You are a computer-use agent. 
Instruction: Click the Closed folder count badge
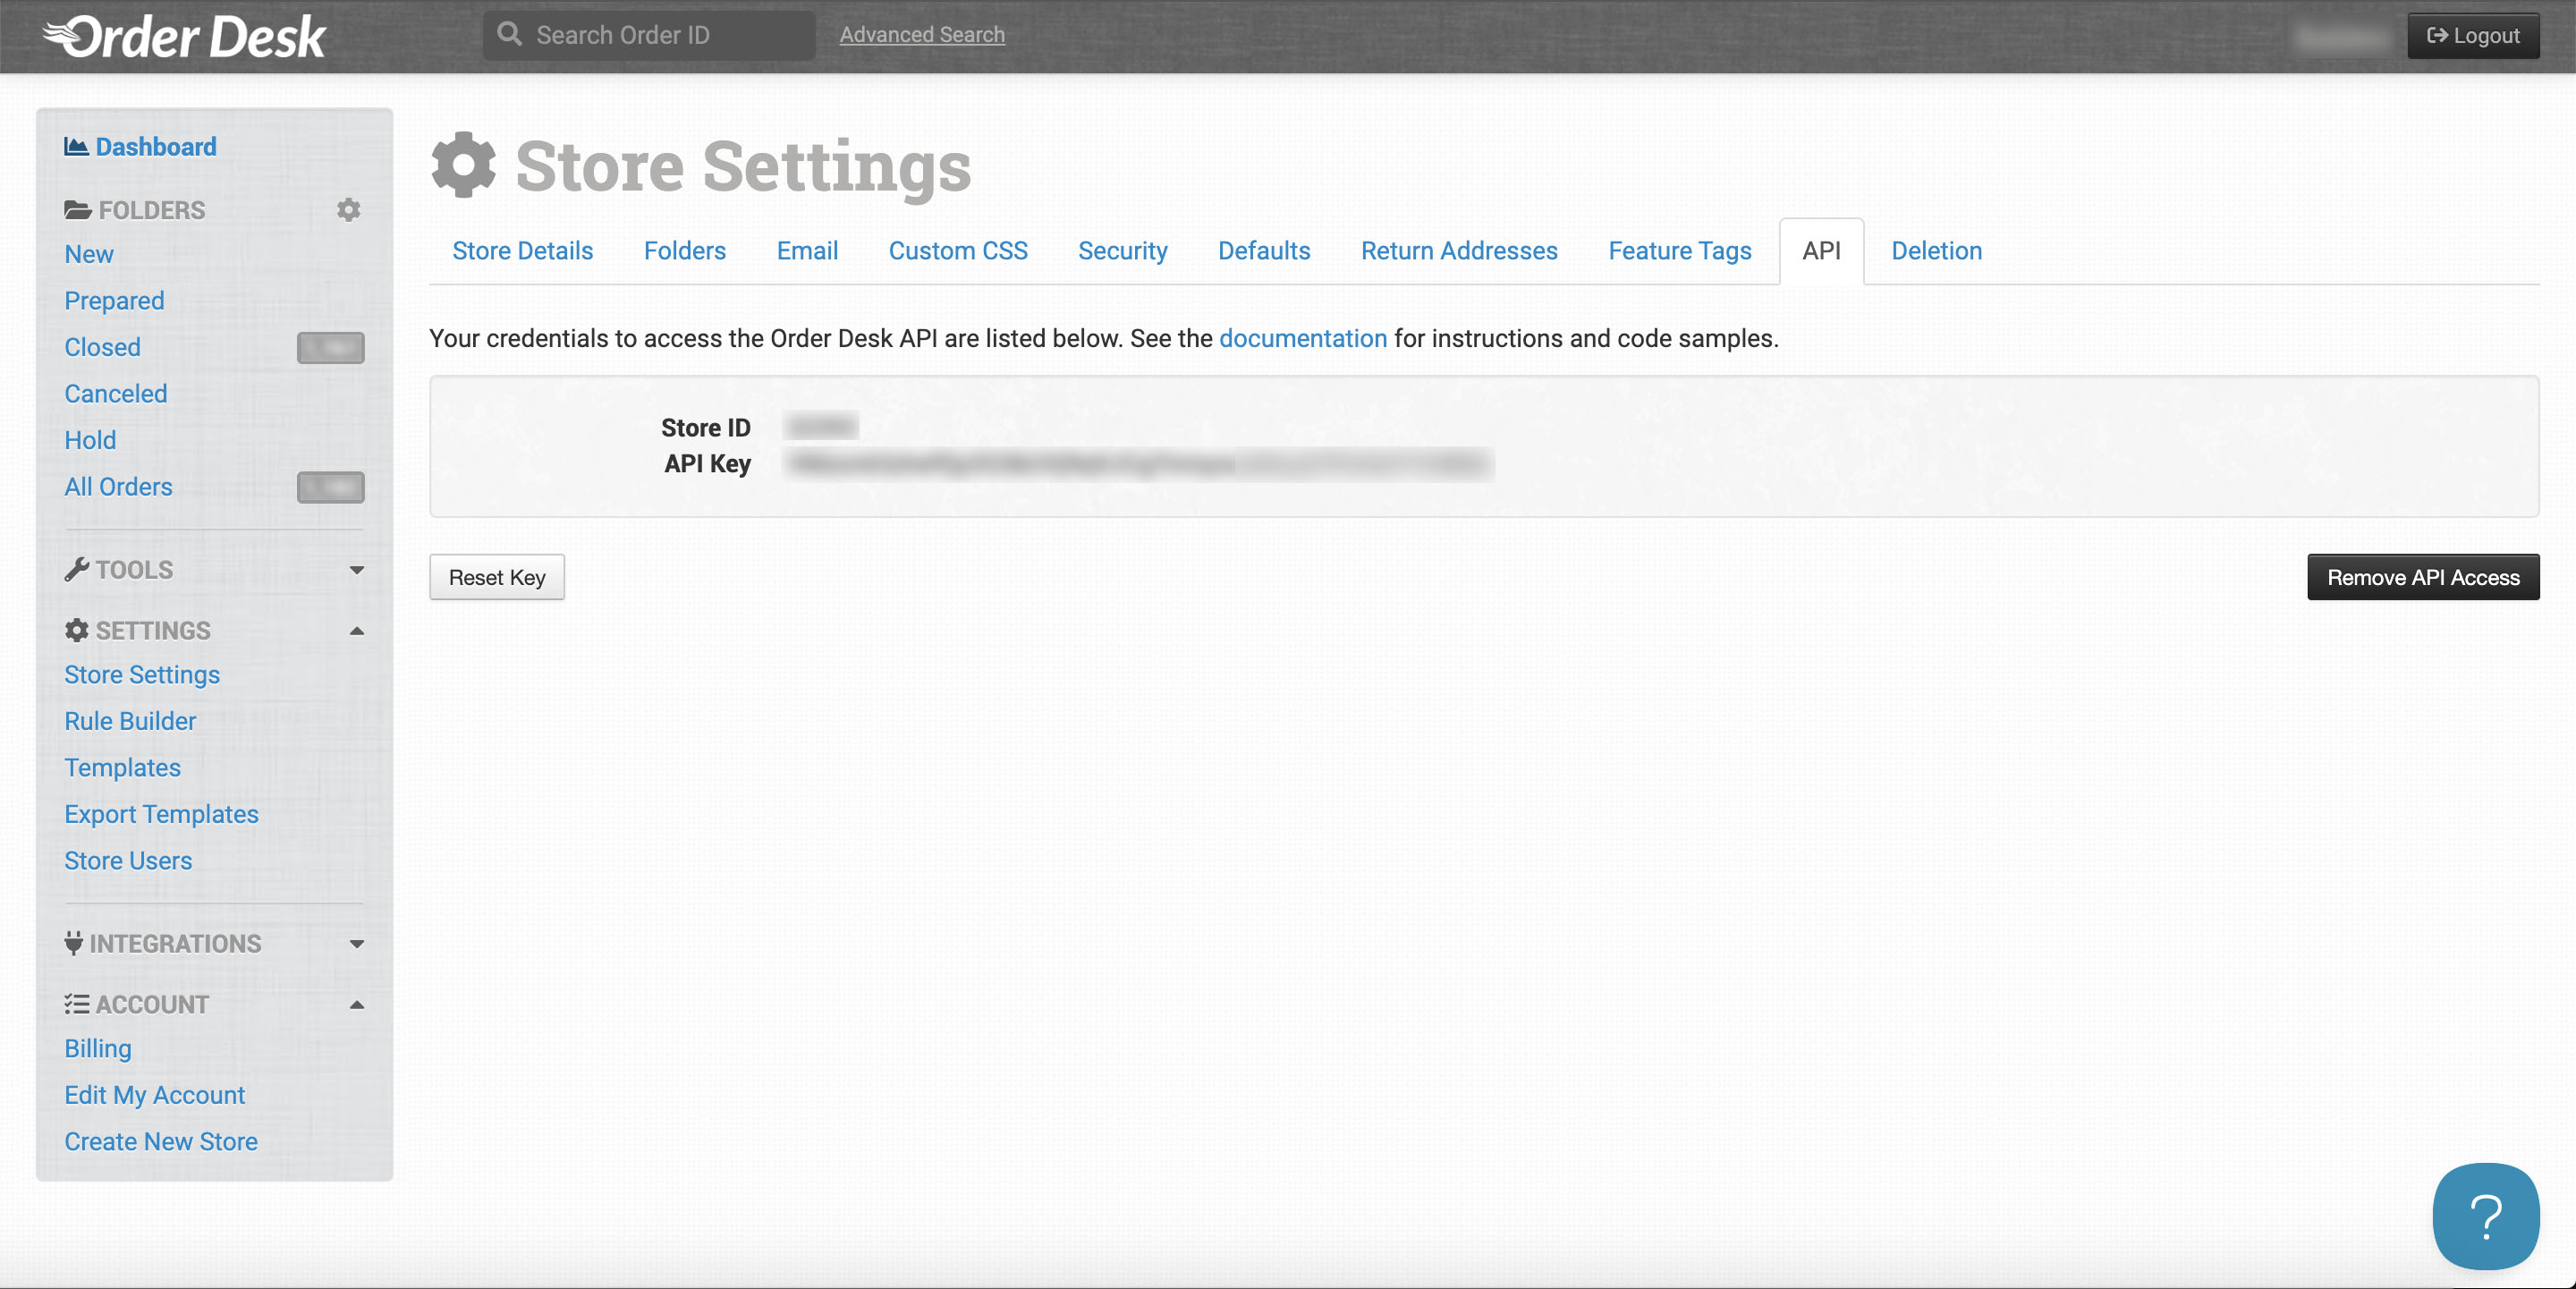(330, 348)
